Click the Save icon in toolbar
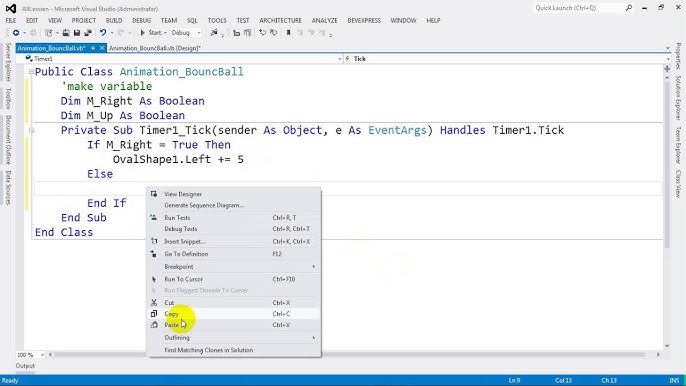The height and width of the screenshot is (386, 686). tap(77, 33)
